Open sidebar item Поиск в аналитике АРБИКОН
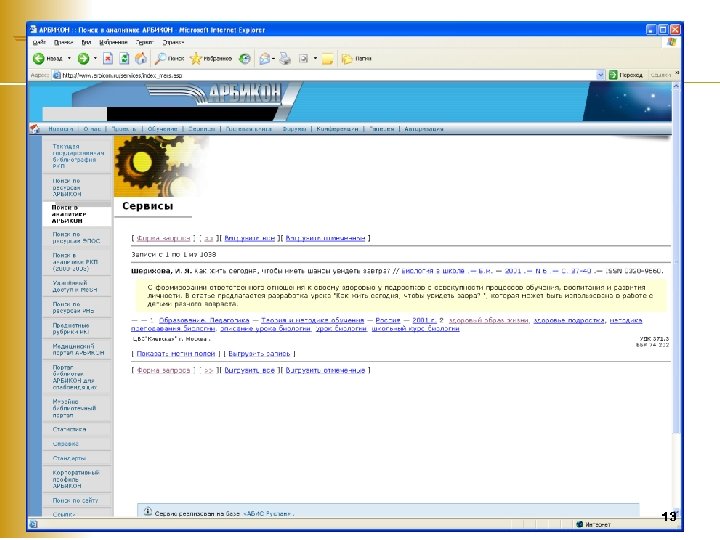Screen dimensions: 720x540 [69, 214]
